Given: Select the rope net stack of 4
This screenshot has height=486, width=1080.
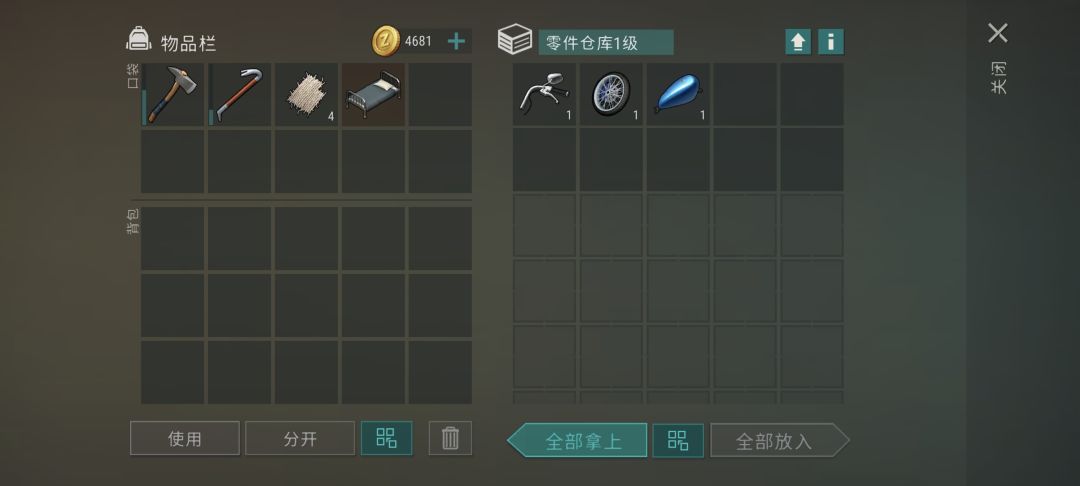Looking at the screenshot, I should 306,95.
